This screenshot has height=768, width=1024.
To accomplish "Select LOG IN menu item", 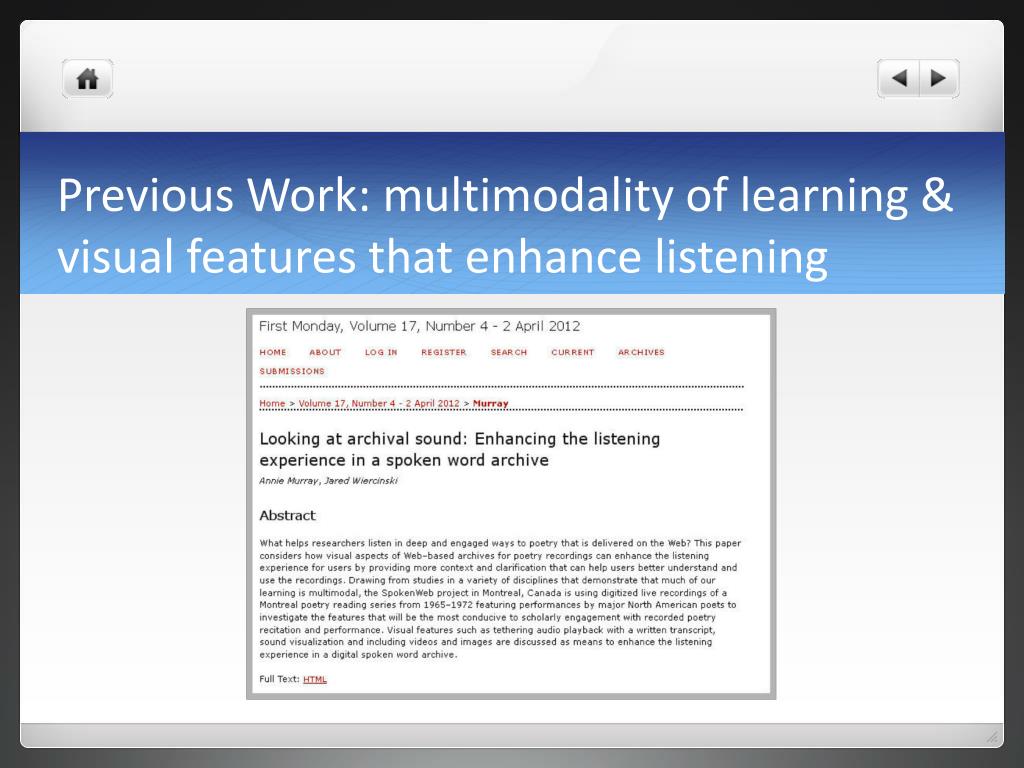I will [x=381, y=352].
